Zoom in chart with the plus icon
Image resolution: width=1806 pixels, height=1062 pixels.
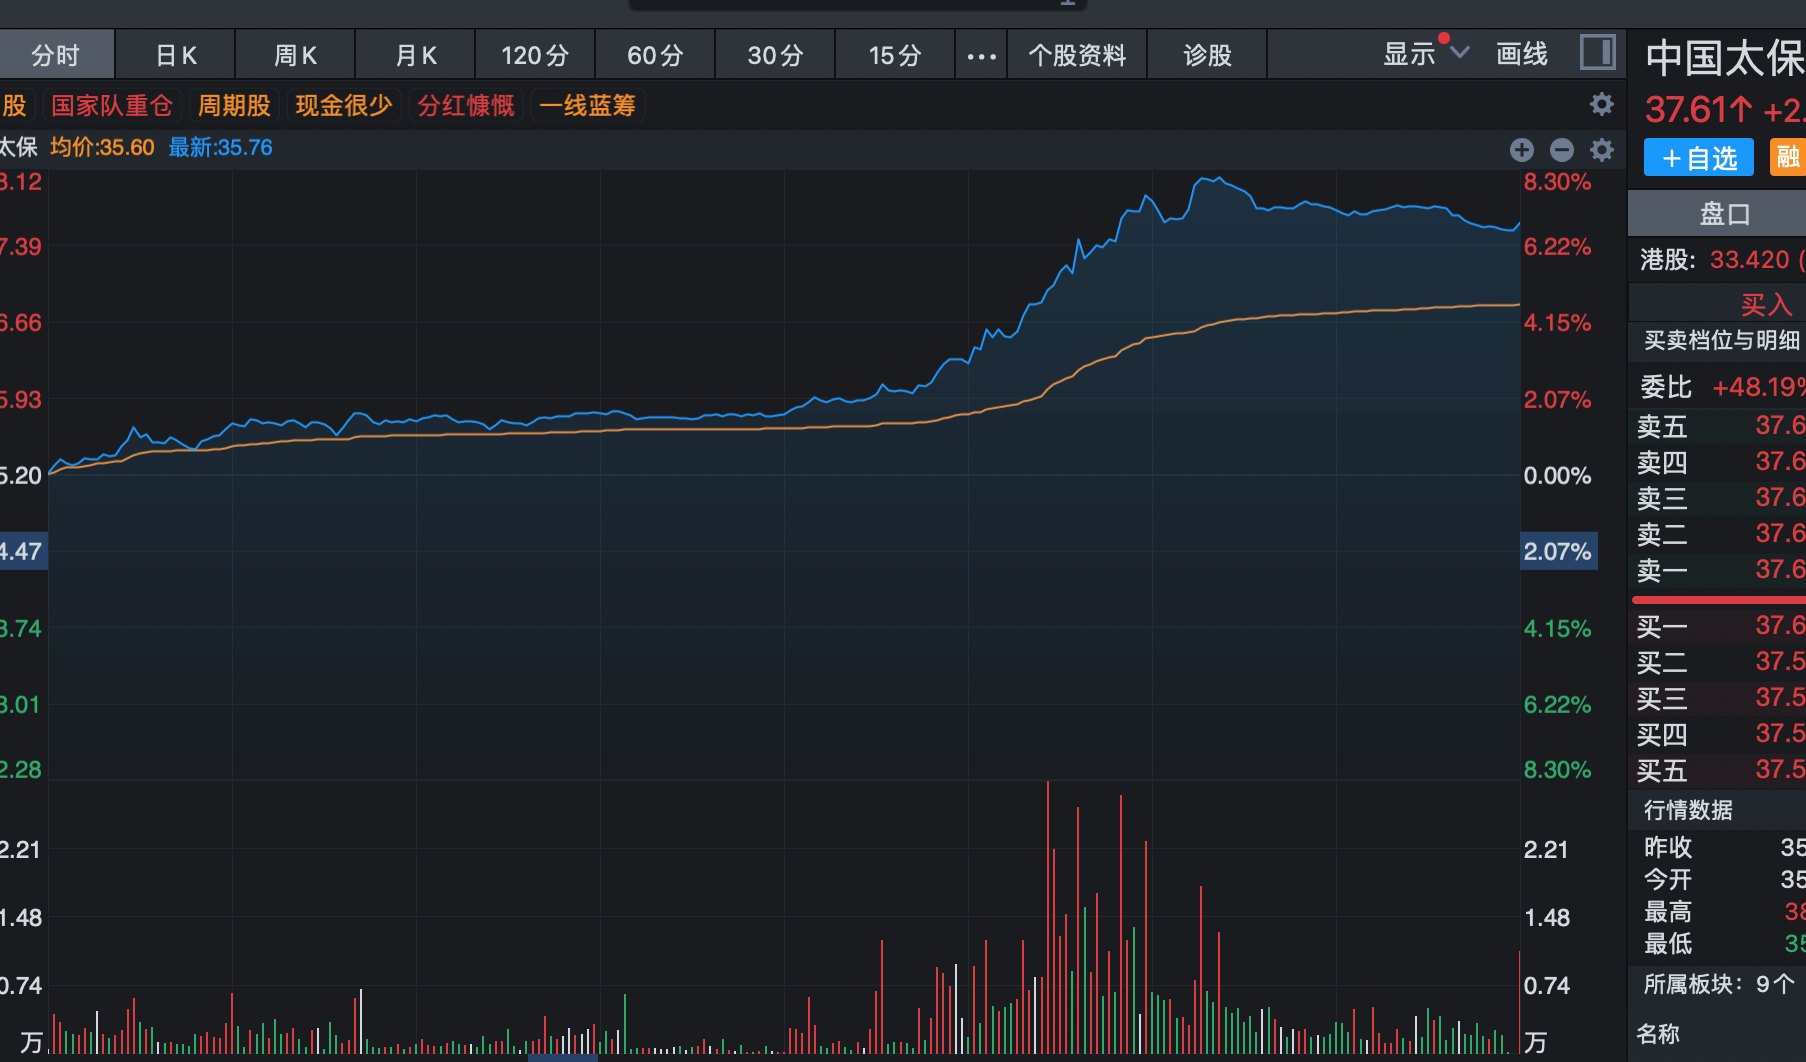pos(1522,150)
